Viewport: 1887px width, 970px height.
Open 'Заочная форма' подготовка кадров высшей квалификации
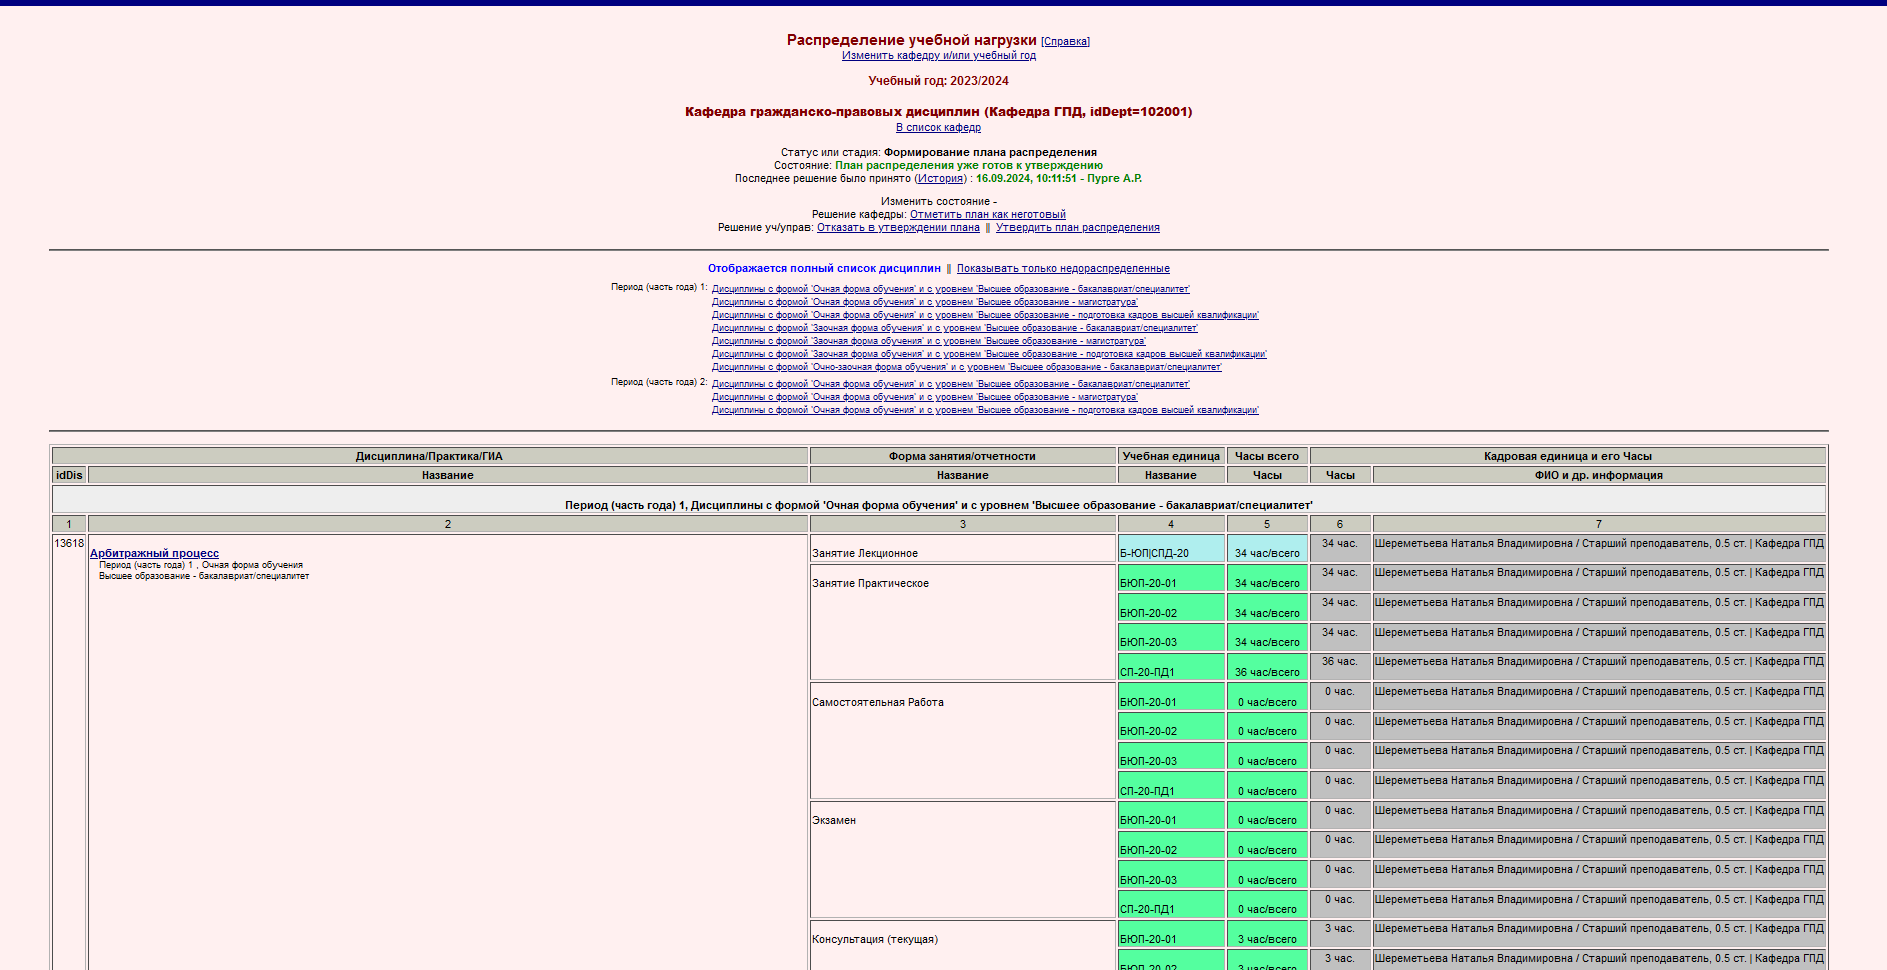tap(988, 354)
